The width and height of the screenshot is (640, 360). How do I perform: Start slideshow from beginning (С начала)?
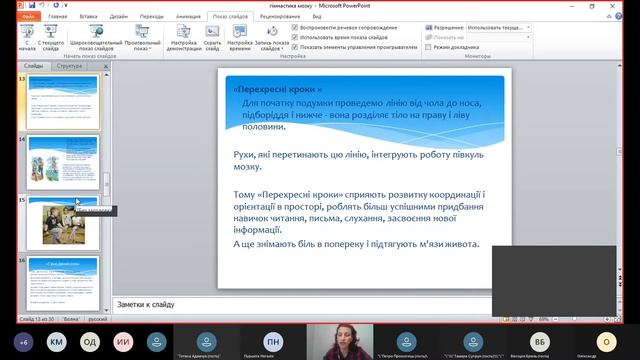pos(27,37)
